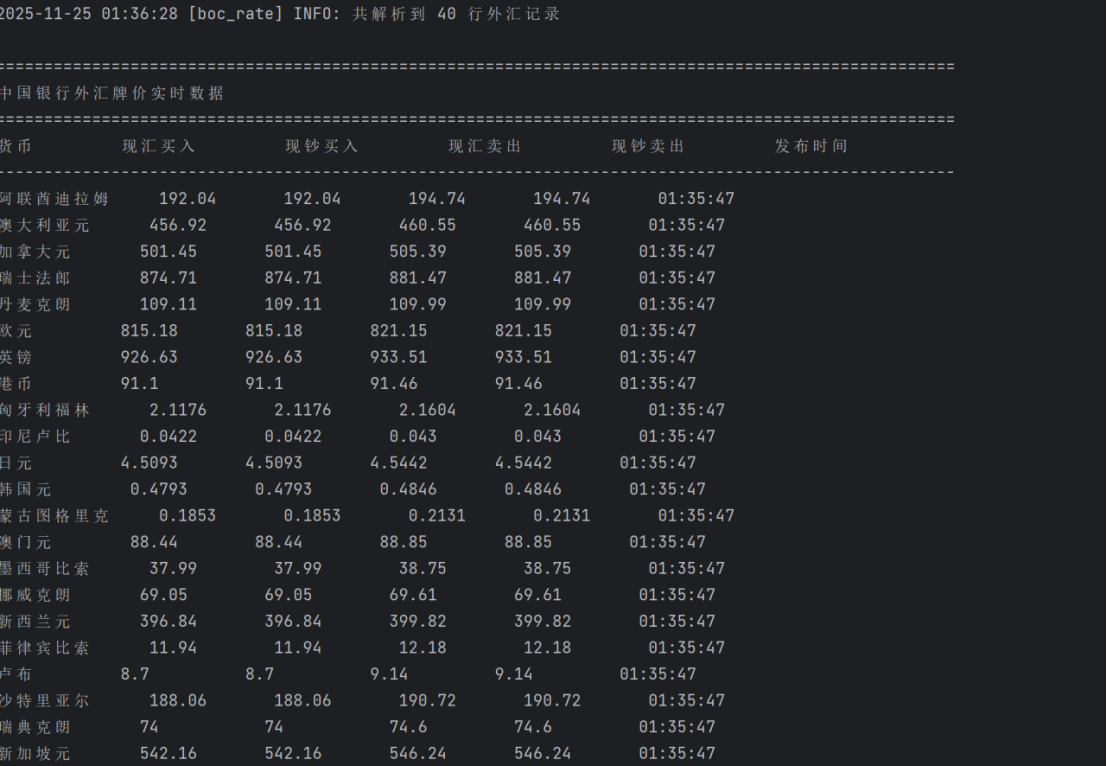
Task: Click 现钞卖出 value 0.2131 for 蒙古图格里克
Action: pos(561,515)
